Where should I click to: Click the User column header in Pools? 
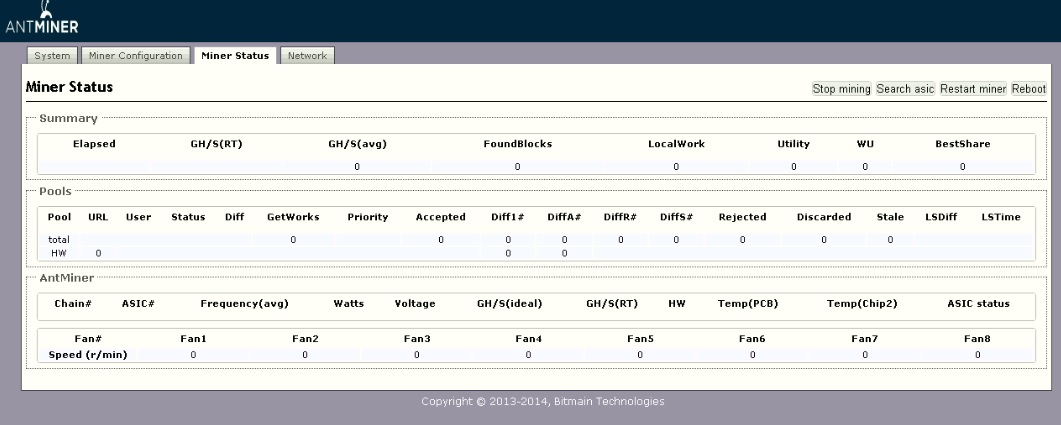[x=138, y=217]
